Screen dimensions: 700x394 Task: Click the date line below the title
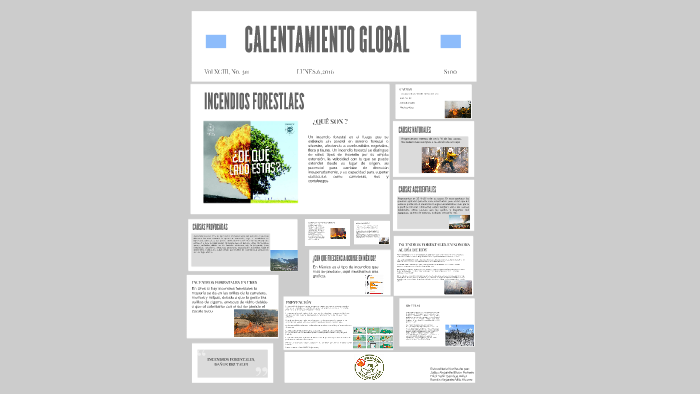(x=315, y=71)
